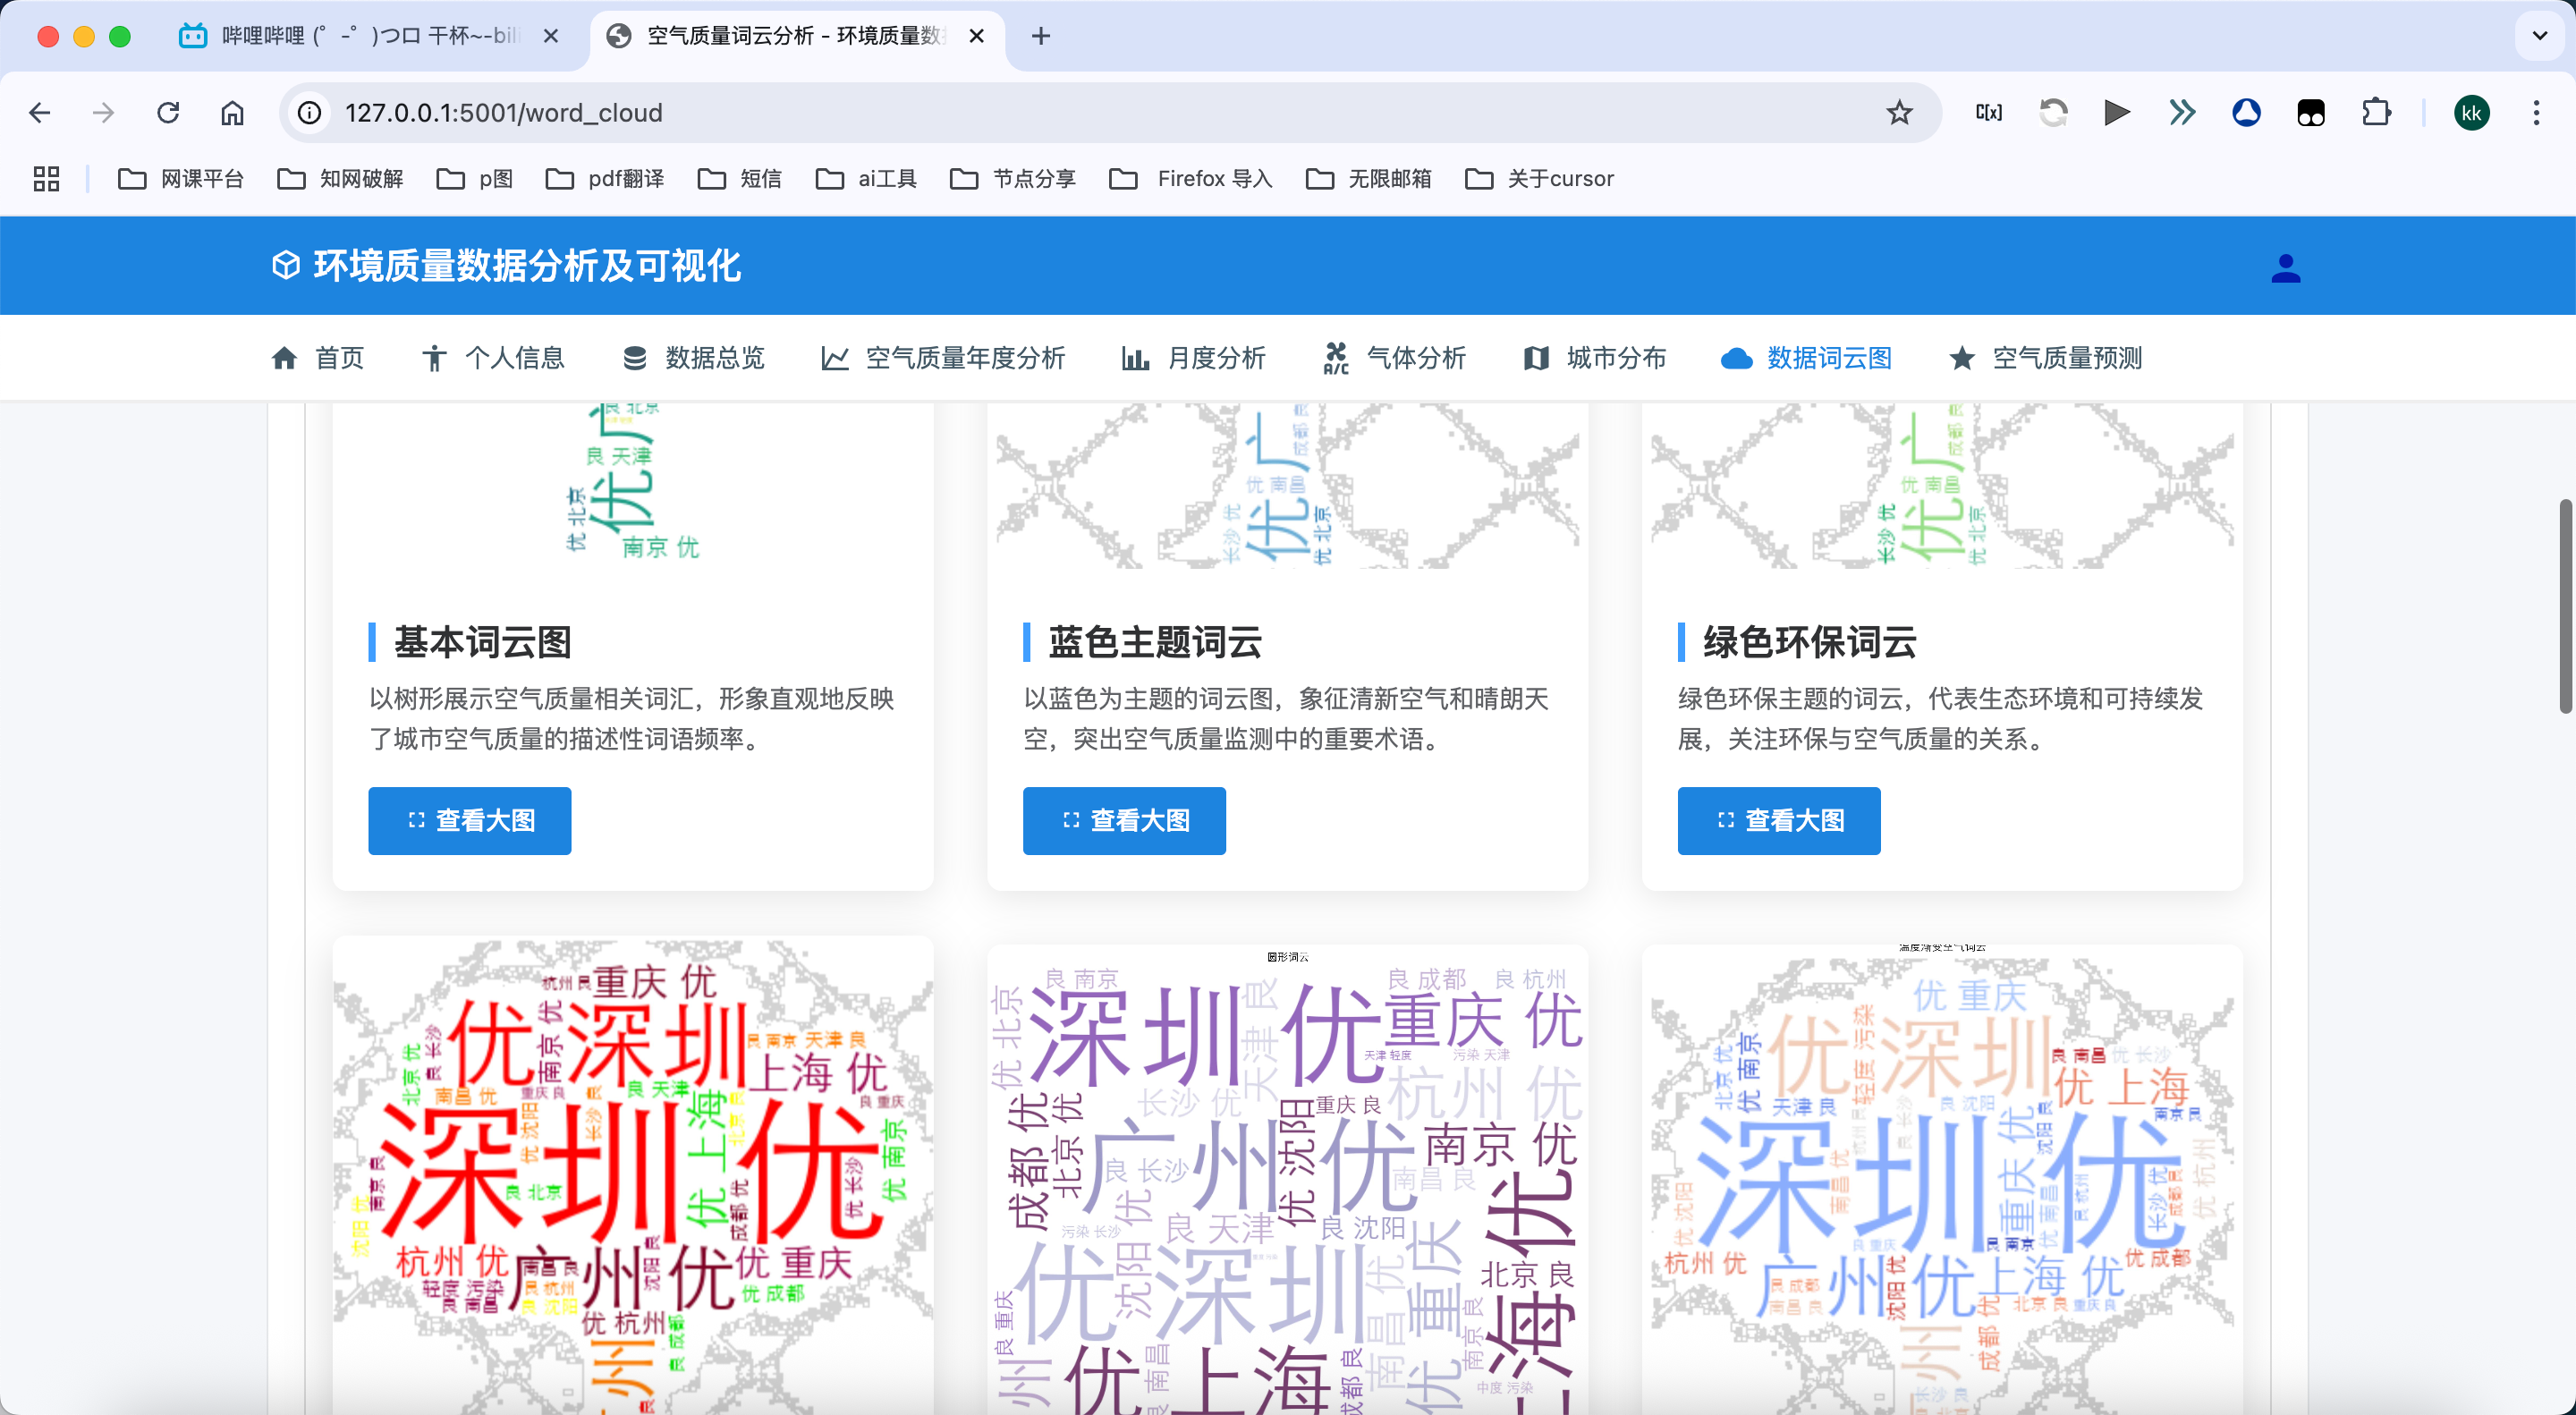The width and height of the screenshot is (2576, 1415).
Task: Click the user profile icon in blue header
Action: click(2285, 268)
